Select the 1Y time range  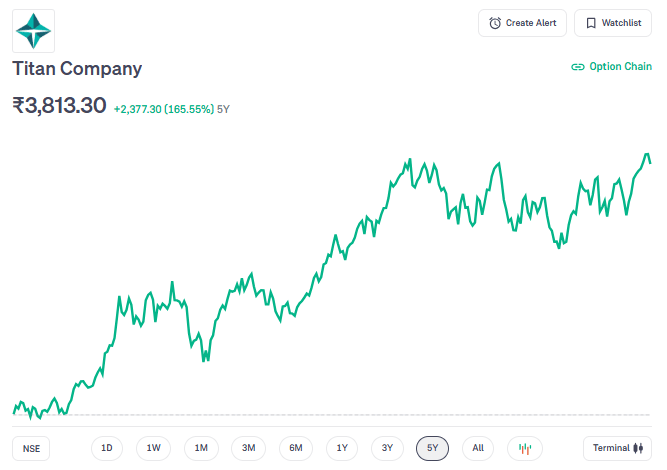point(342,448)
